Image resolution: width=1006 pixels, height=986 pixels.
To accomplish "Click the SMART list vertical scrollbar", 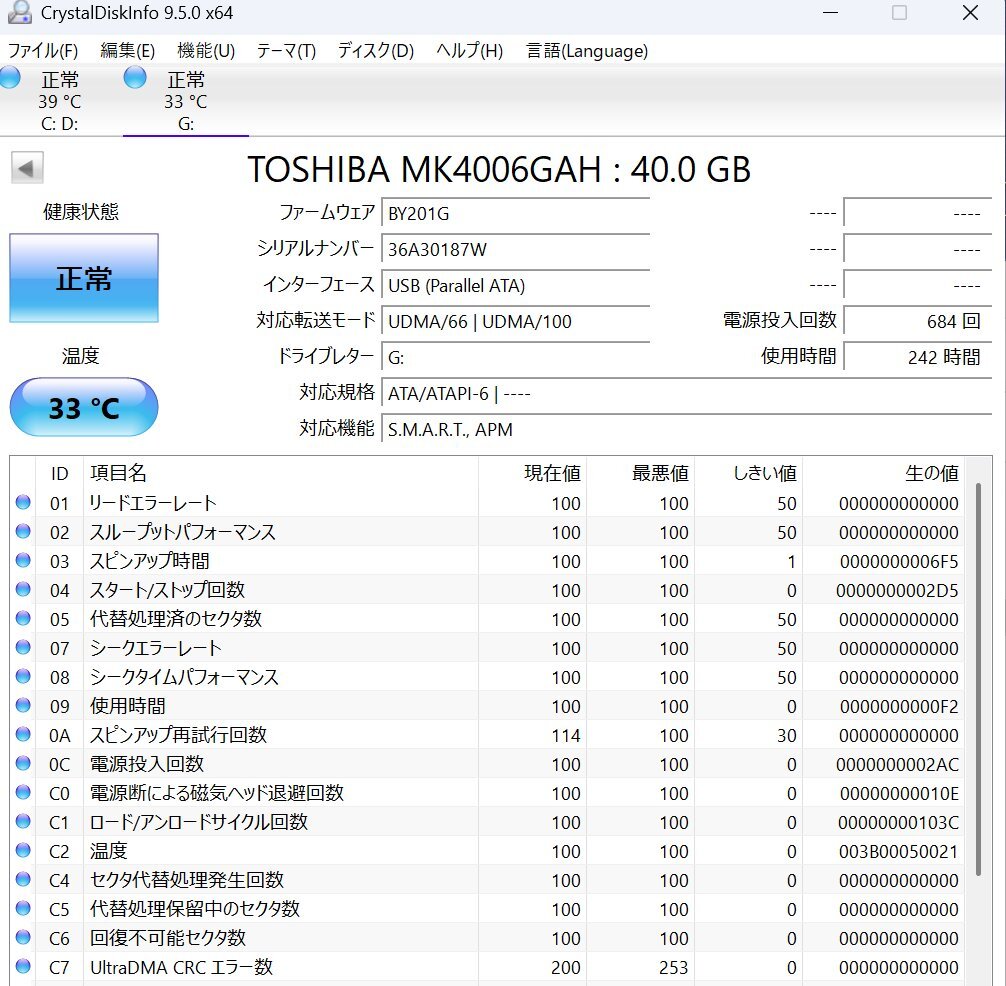I will (x=978, y=680).
